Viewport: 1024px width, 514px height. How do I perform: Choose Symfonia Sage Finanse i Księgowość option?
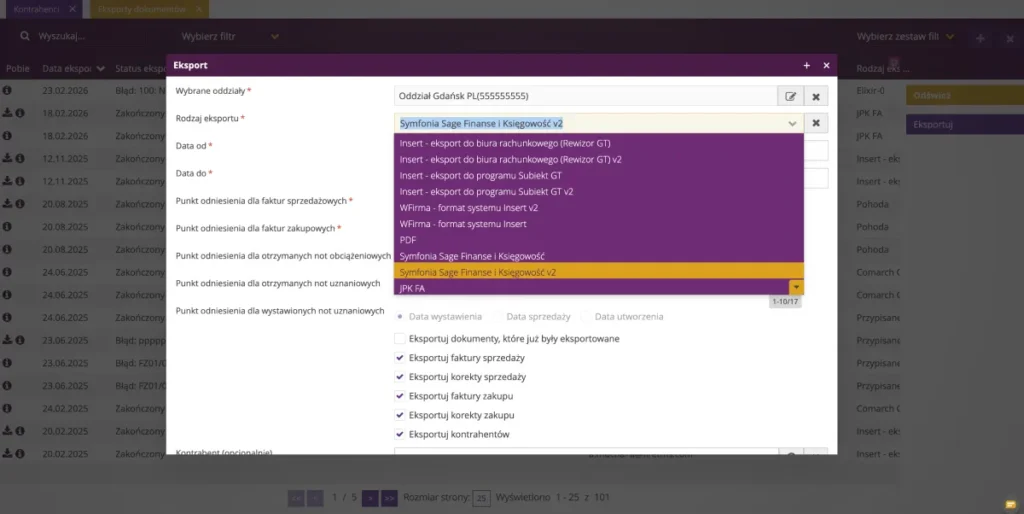(x=598, y=256)
